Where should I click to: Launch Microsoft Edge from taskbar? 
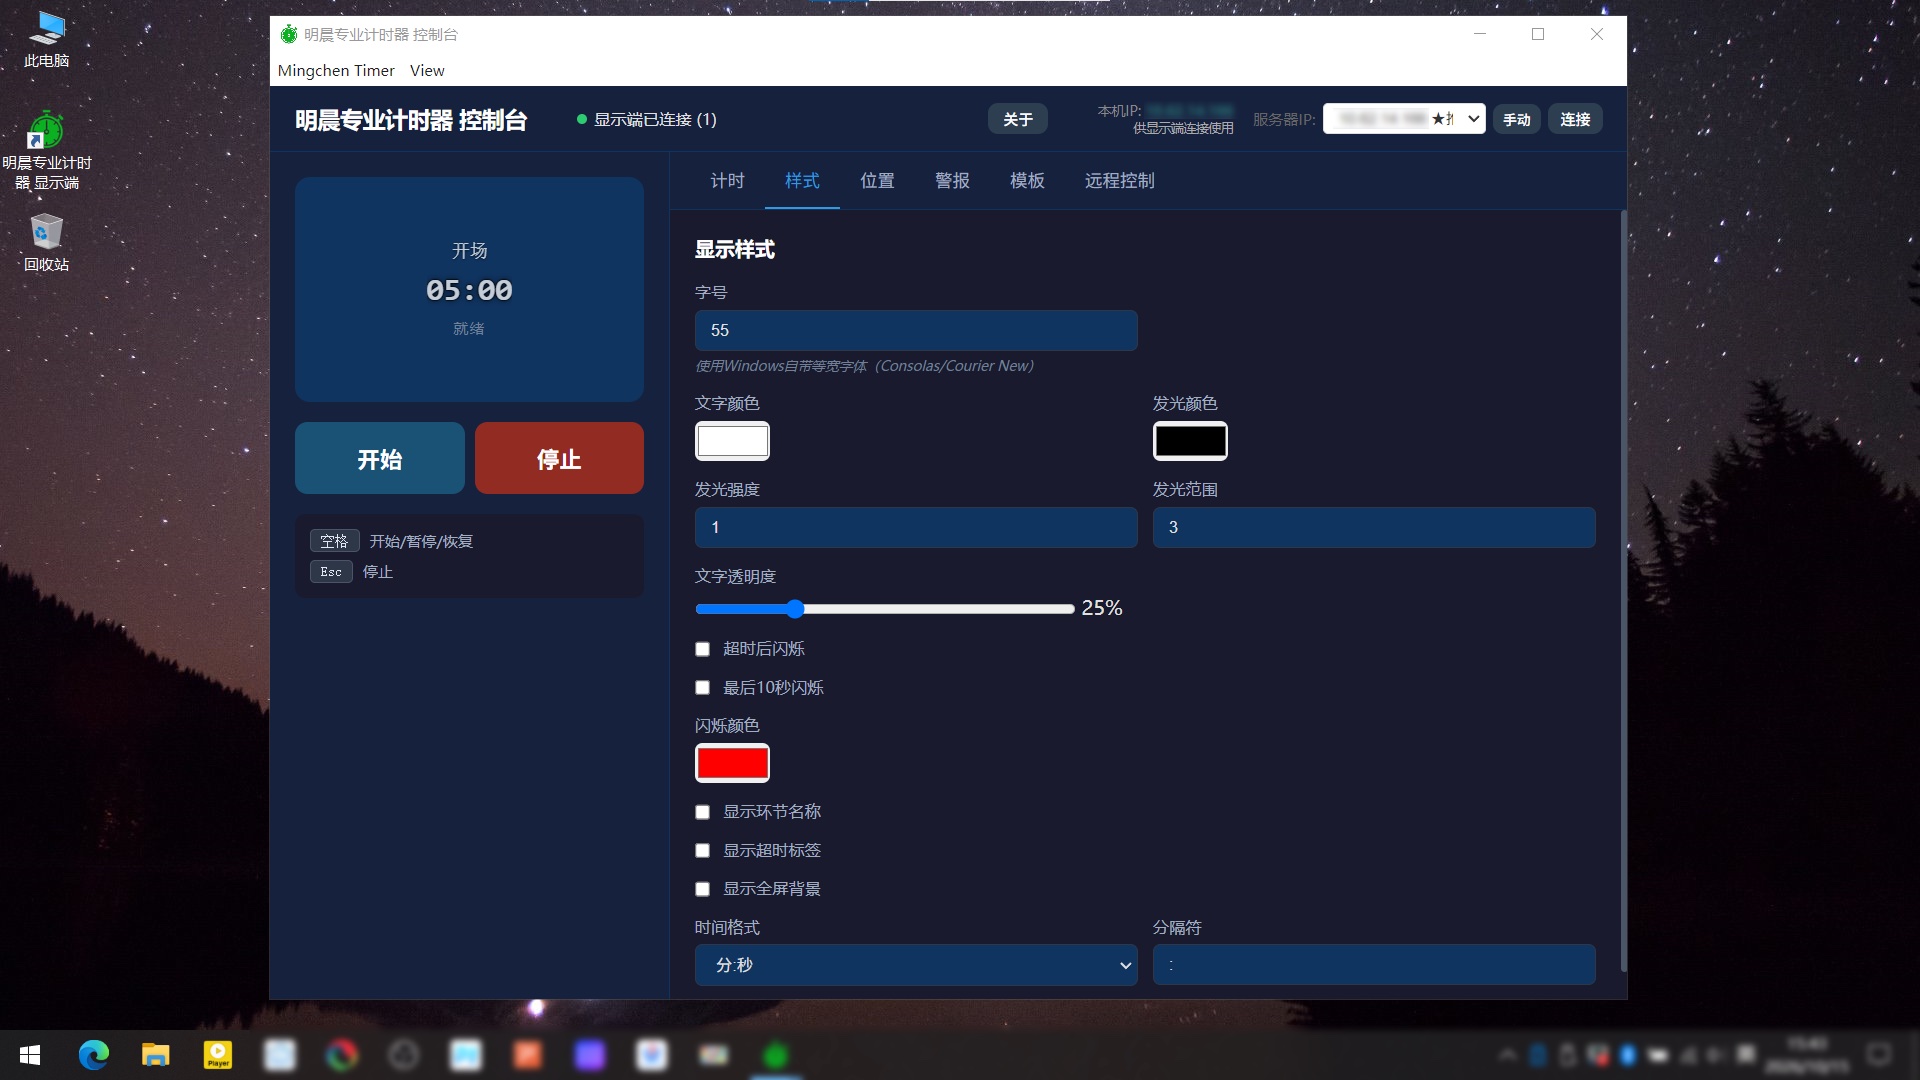click(x=94, y=1055)
